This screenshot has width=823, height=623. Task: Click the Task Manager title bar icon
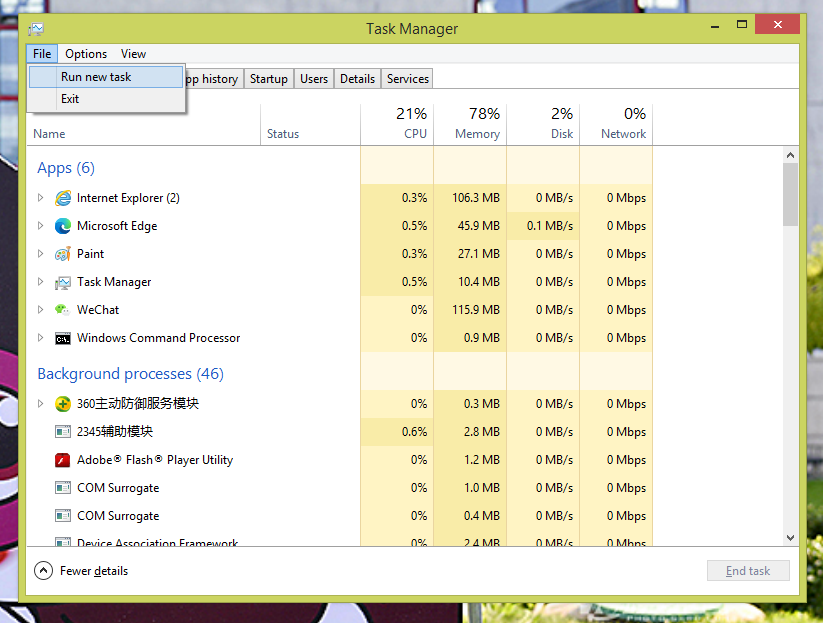[x=36, y=29]
